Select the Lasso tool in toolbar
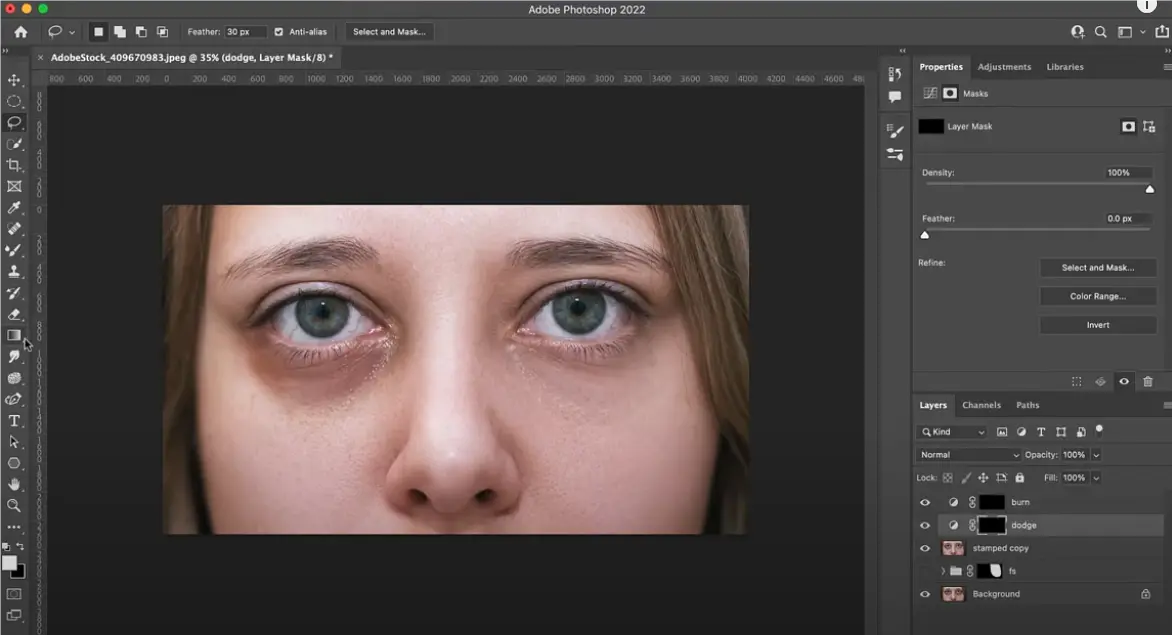Viewport: 1172px width, 635px height. click(x=14, y=122)
